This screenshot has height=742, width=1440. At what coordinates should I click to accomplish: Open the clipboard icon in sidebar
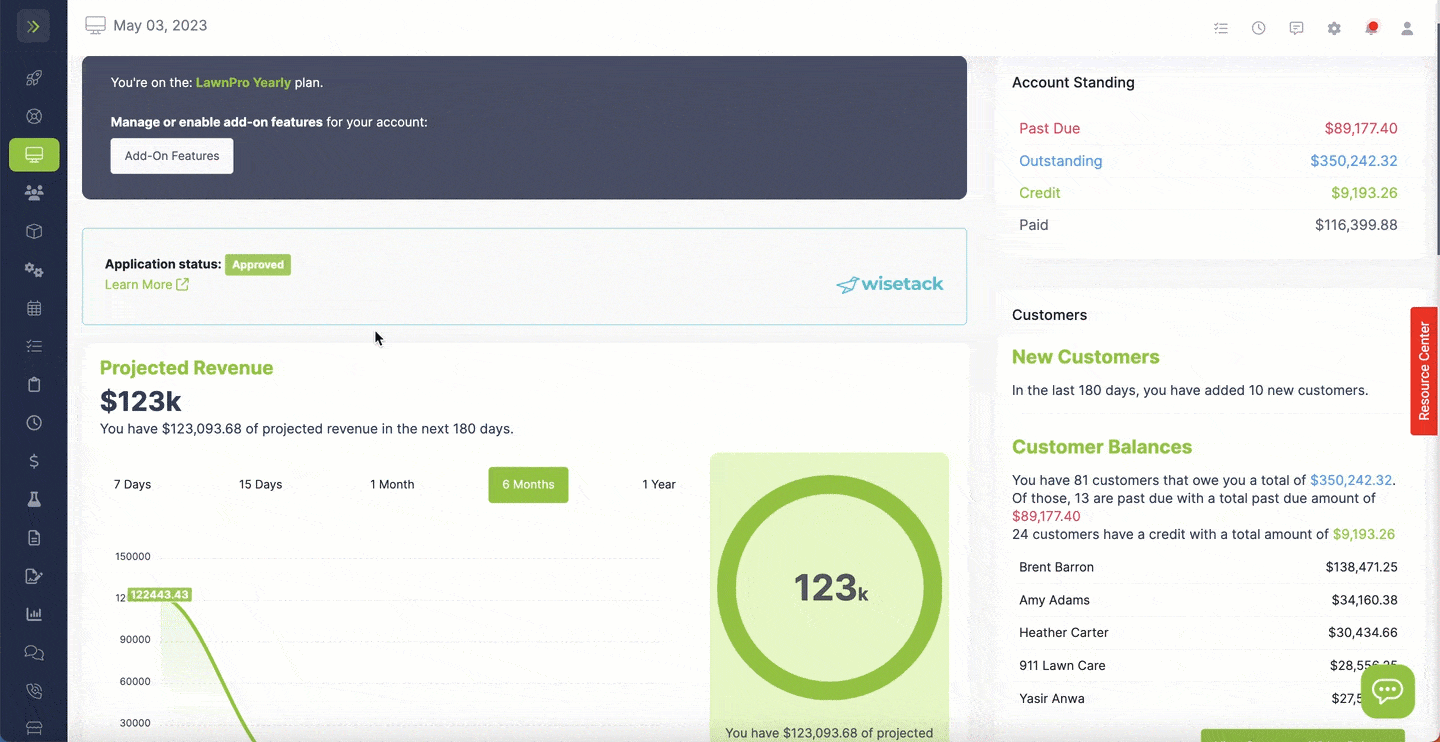tap(34, 384)
